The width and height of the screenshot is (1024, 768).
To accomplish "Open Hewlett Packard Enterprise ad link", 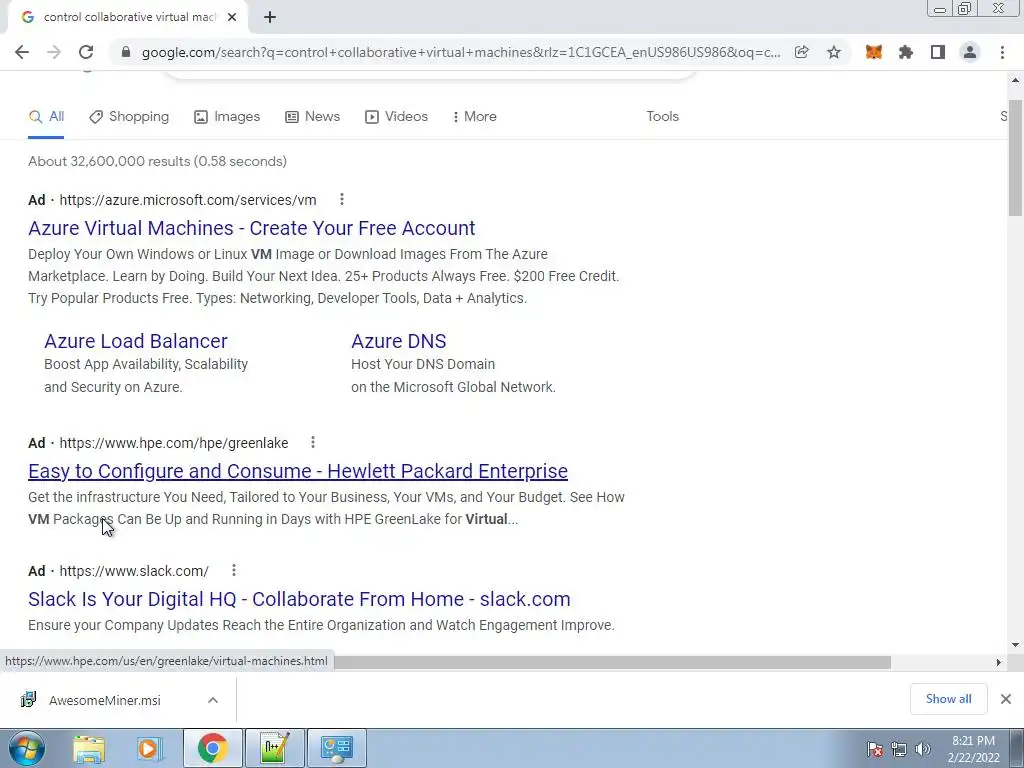I will pyautogui.click(x=298, y=471).
